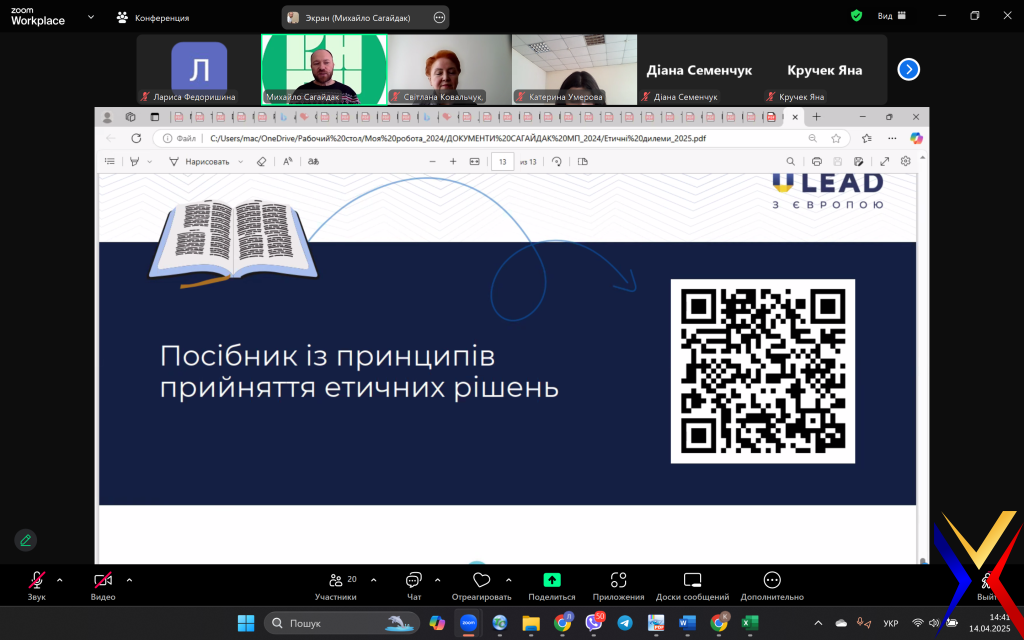Open the Вид view layout menu
This screenshot has height=640, width=1024.
892,16
